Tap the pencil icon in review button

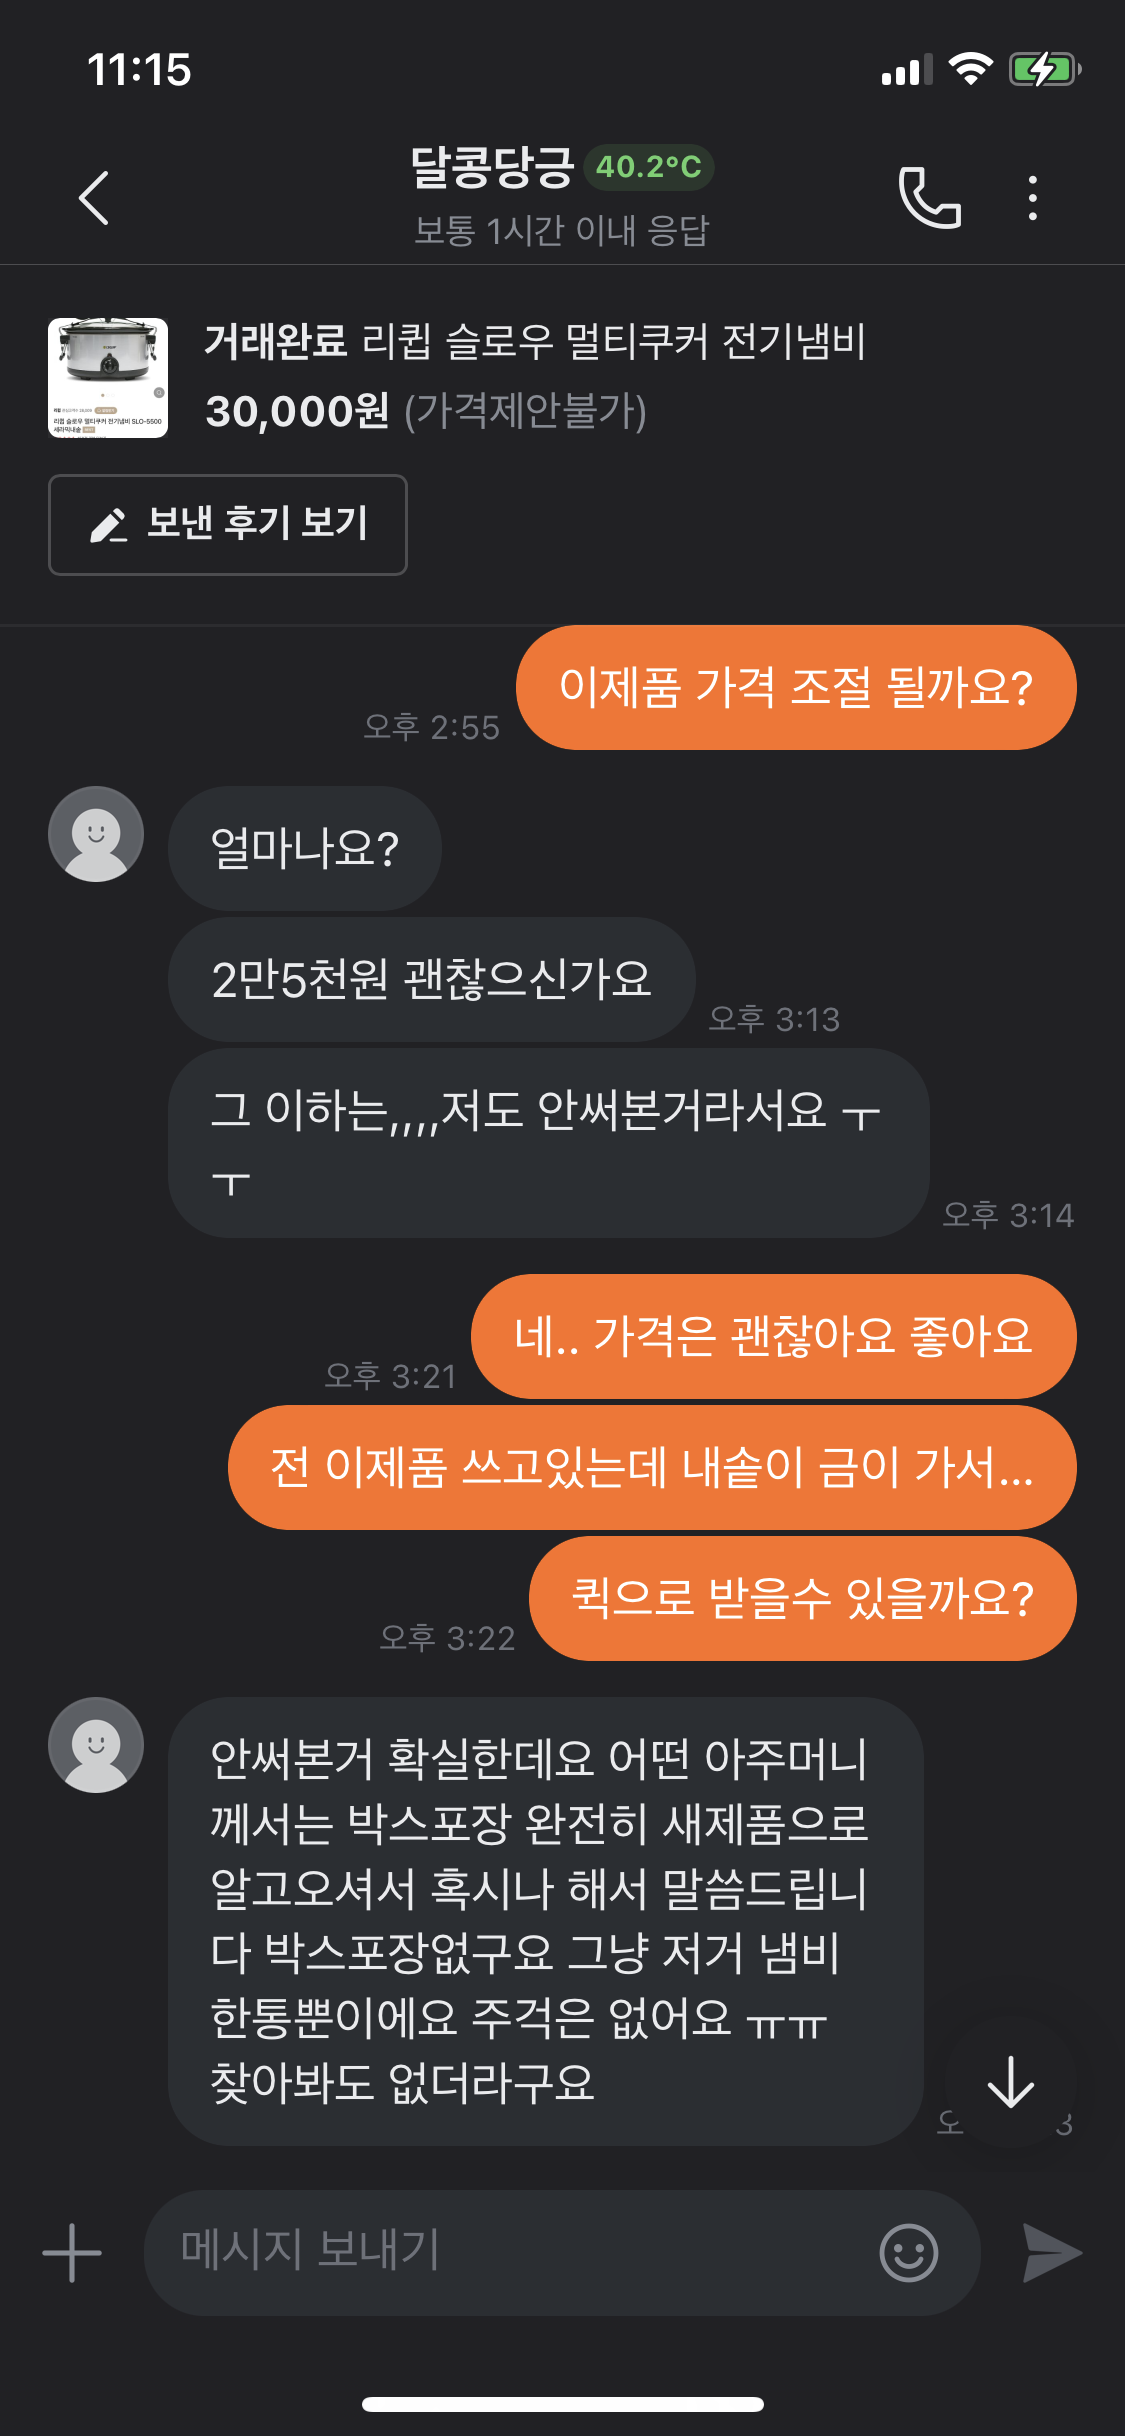[x=108, y=525]
